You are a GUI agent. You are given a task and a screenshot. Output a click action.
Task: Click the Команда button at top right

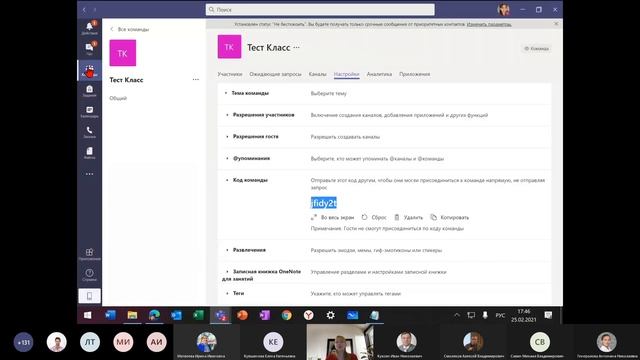[537, 49]
